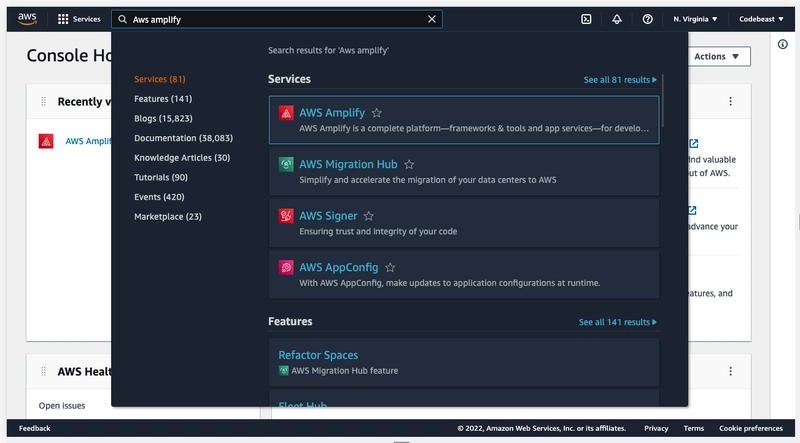Favorite AWS AppConfig with the star icon

coord(390,267)
